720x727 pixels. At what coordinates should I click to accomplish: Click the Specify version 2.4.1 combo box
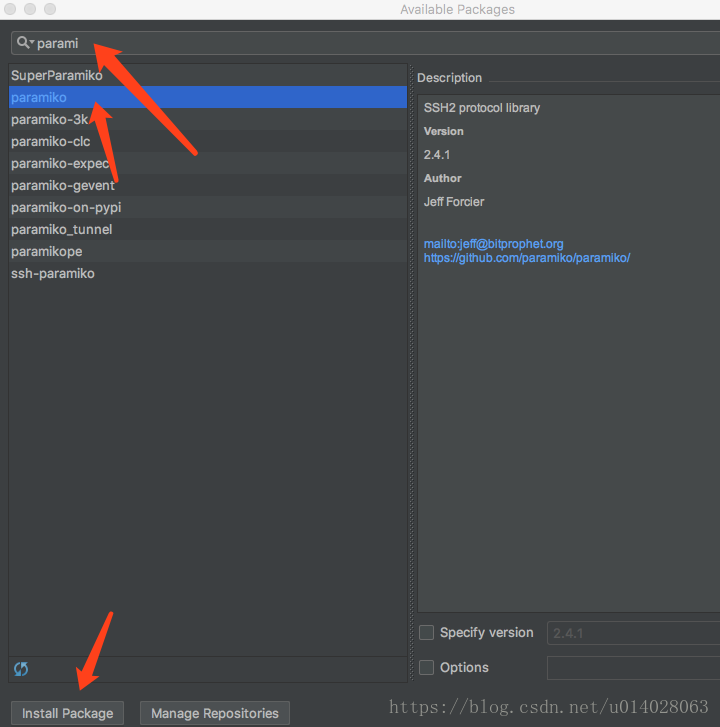click(633, 633)
